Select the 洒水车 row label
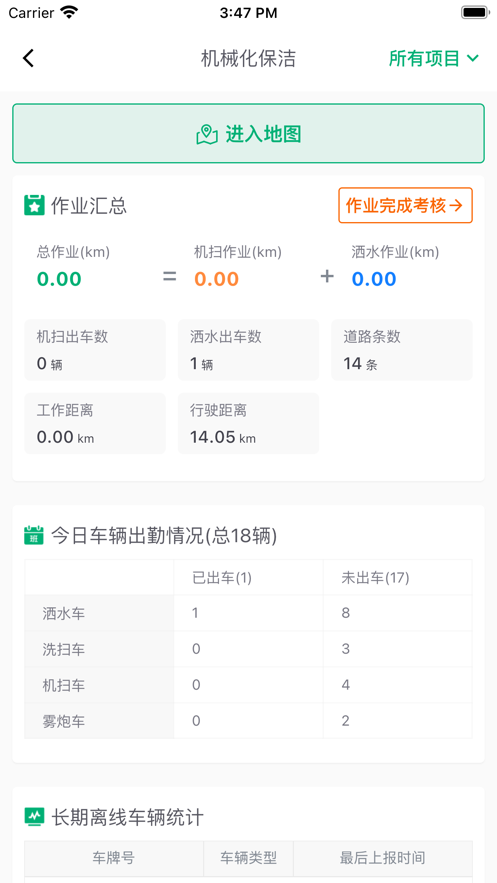 point(64,613)
